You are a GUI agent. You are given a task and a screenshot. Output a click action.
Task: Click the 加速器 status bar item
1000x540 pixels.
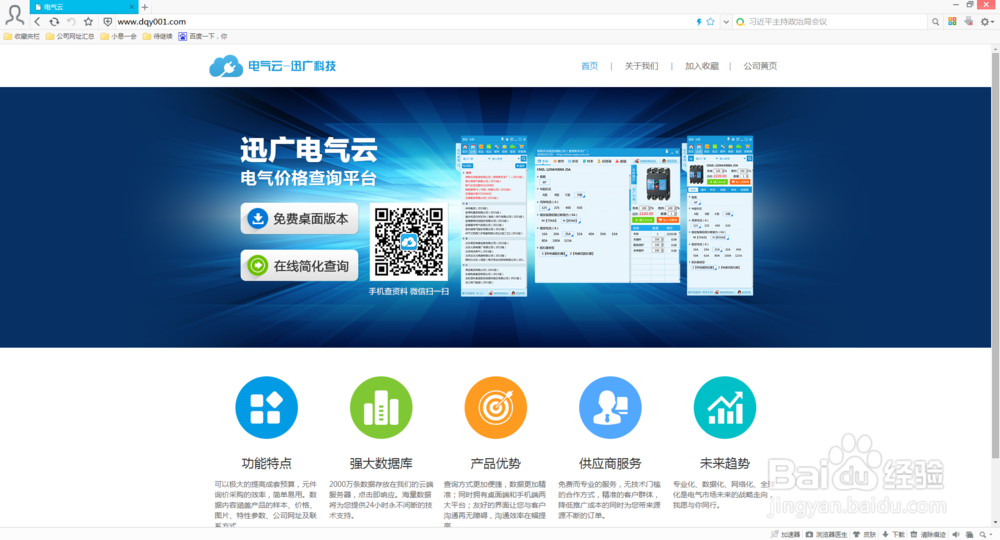(785, 534)
